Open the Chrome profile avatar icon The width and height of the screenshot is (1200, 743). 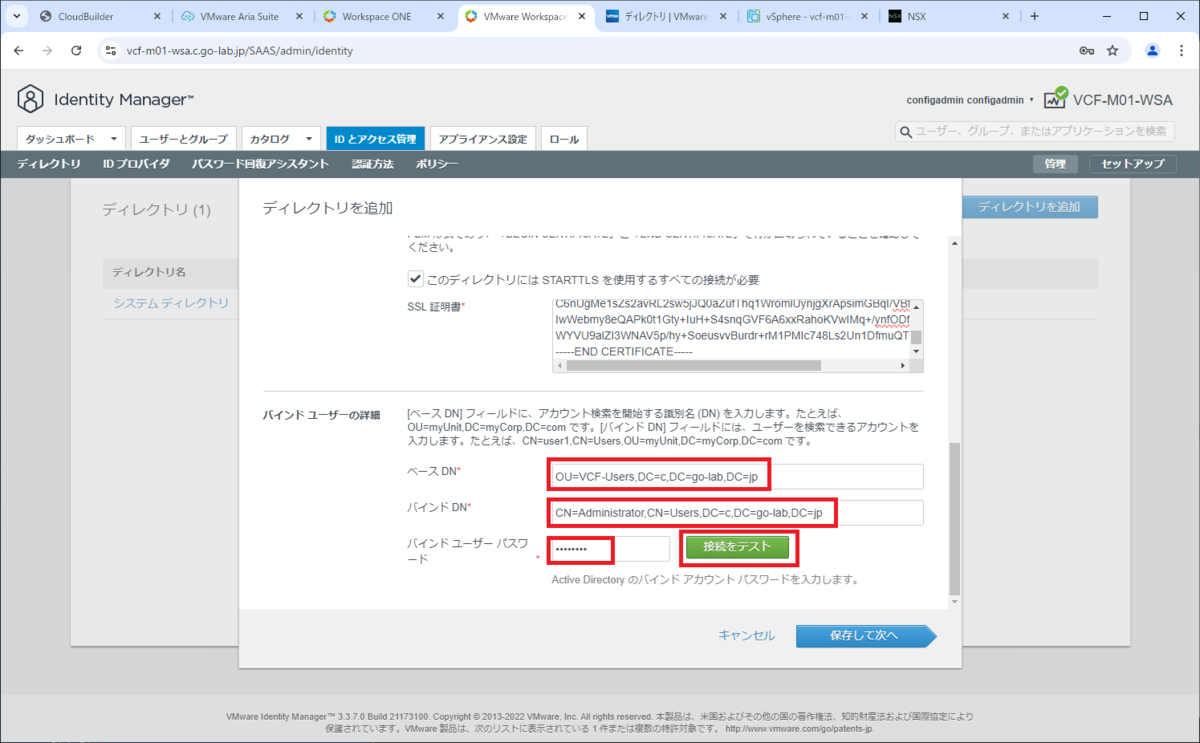1152,50
